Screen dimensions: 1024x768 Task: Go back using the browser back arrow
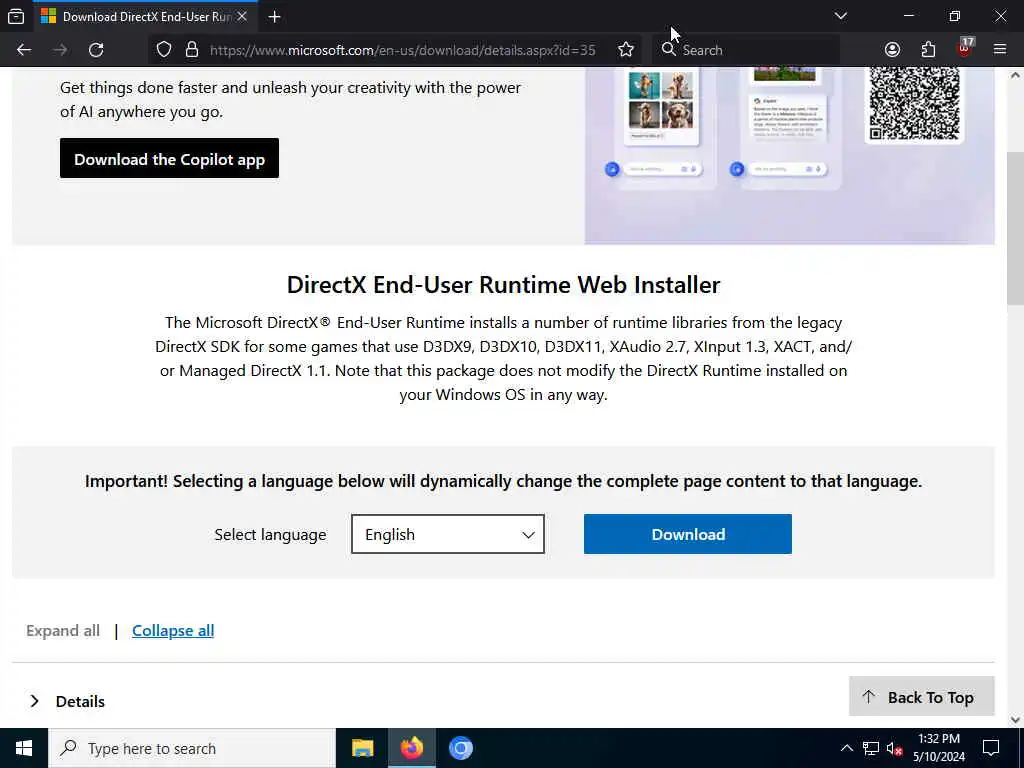(24, 50)
